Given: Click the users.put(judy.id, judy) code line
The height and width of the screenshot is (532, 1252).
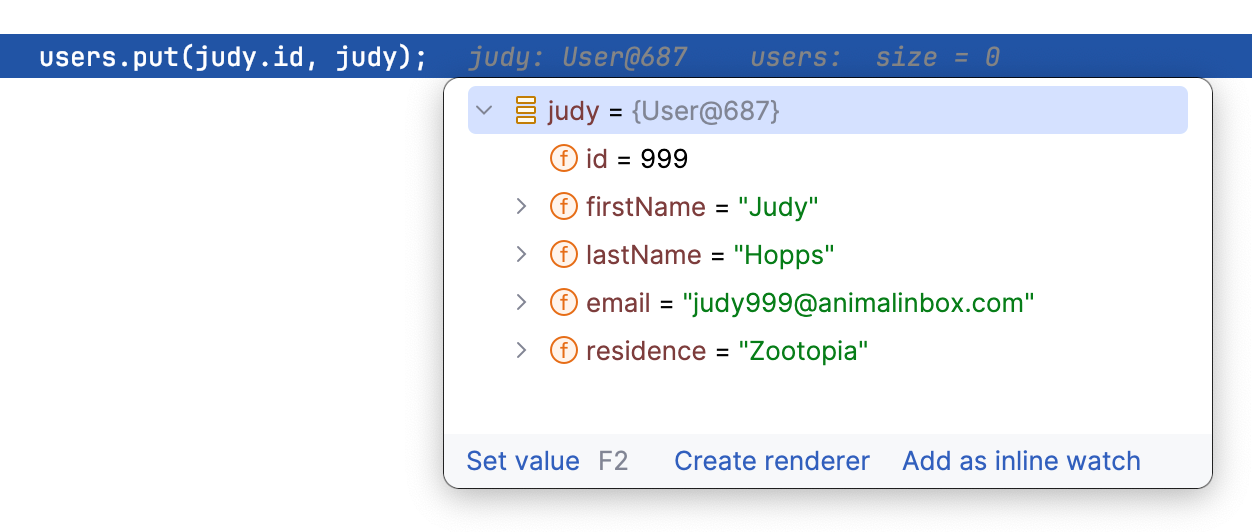Looking at the screenshot, I should 233,58.
